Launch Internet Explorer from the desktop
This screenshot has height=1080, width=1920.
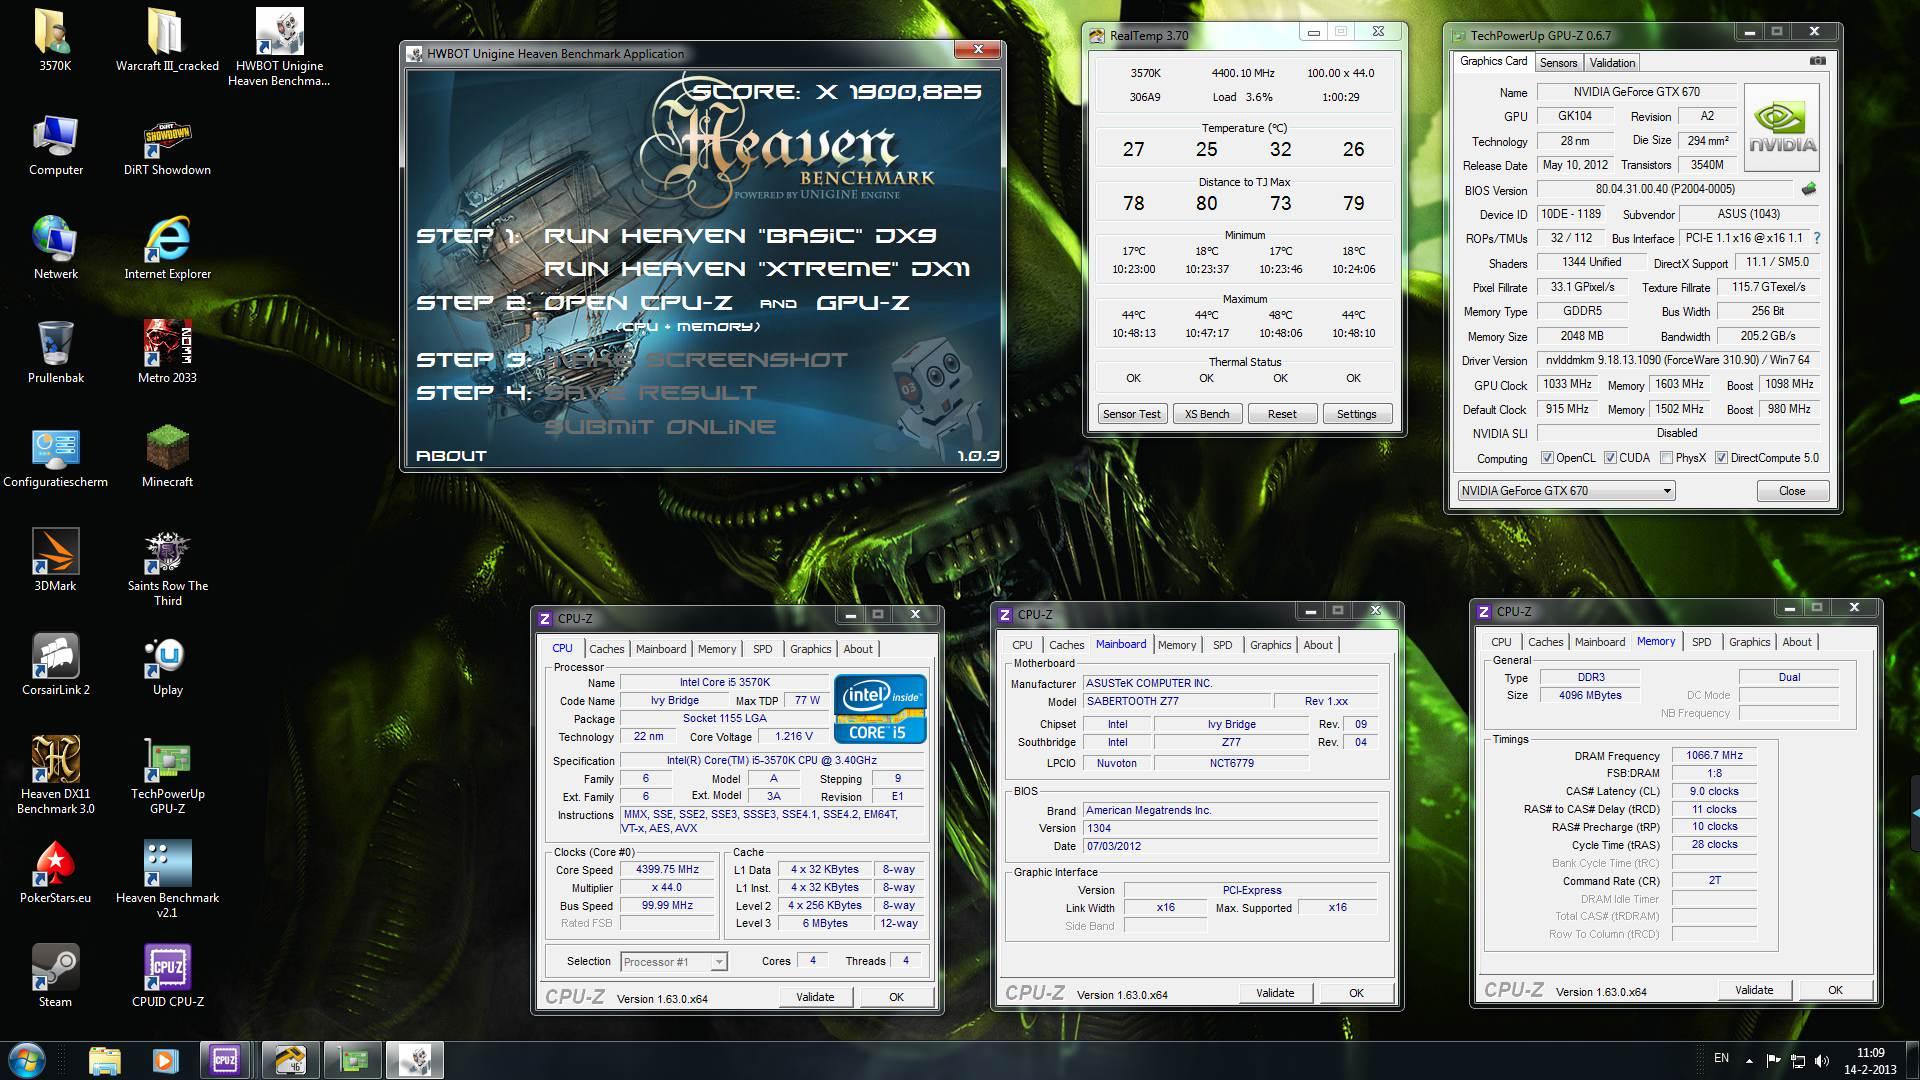click(167, 249)
